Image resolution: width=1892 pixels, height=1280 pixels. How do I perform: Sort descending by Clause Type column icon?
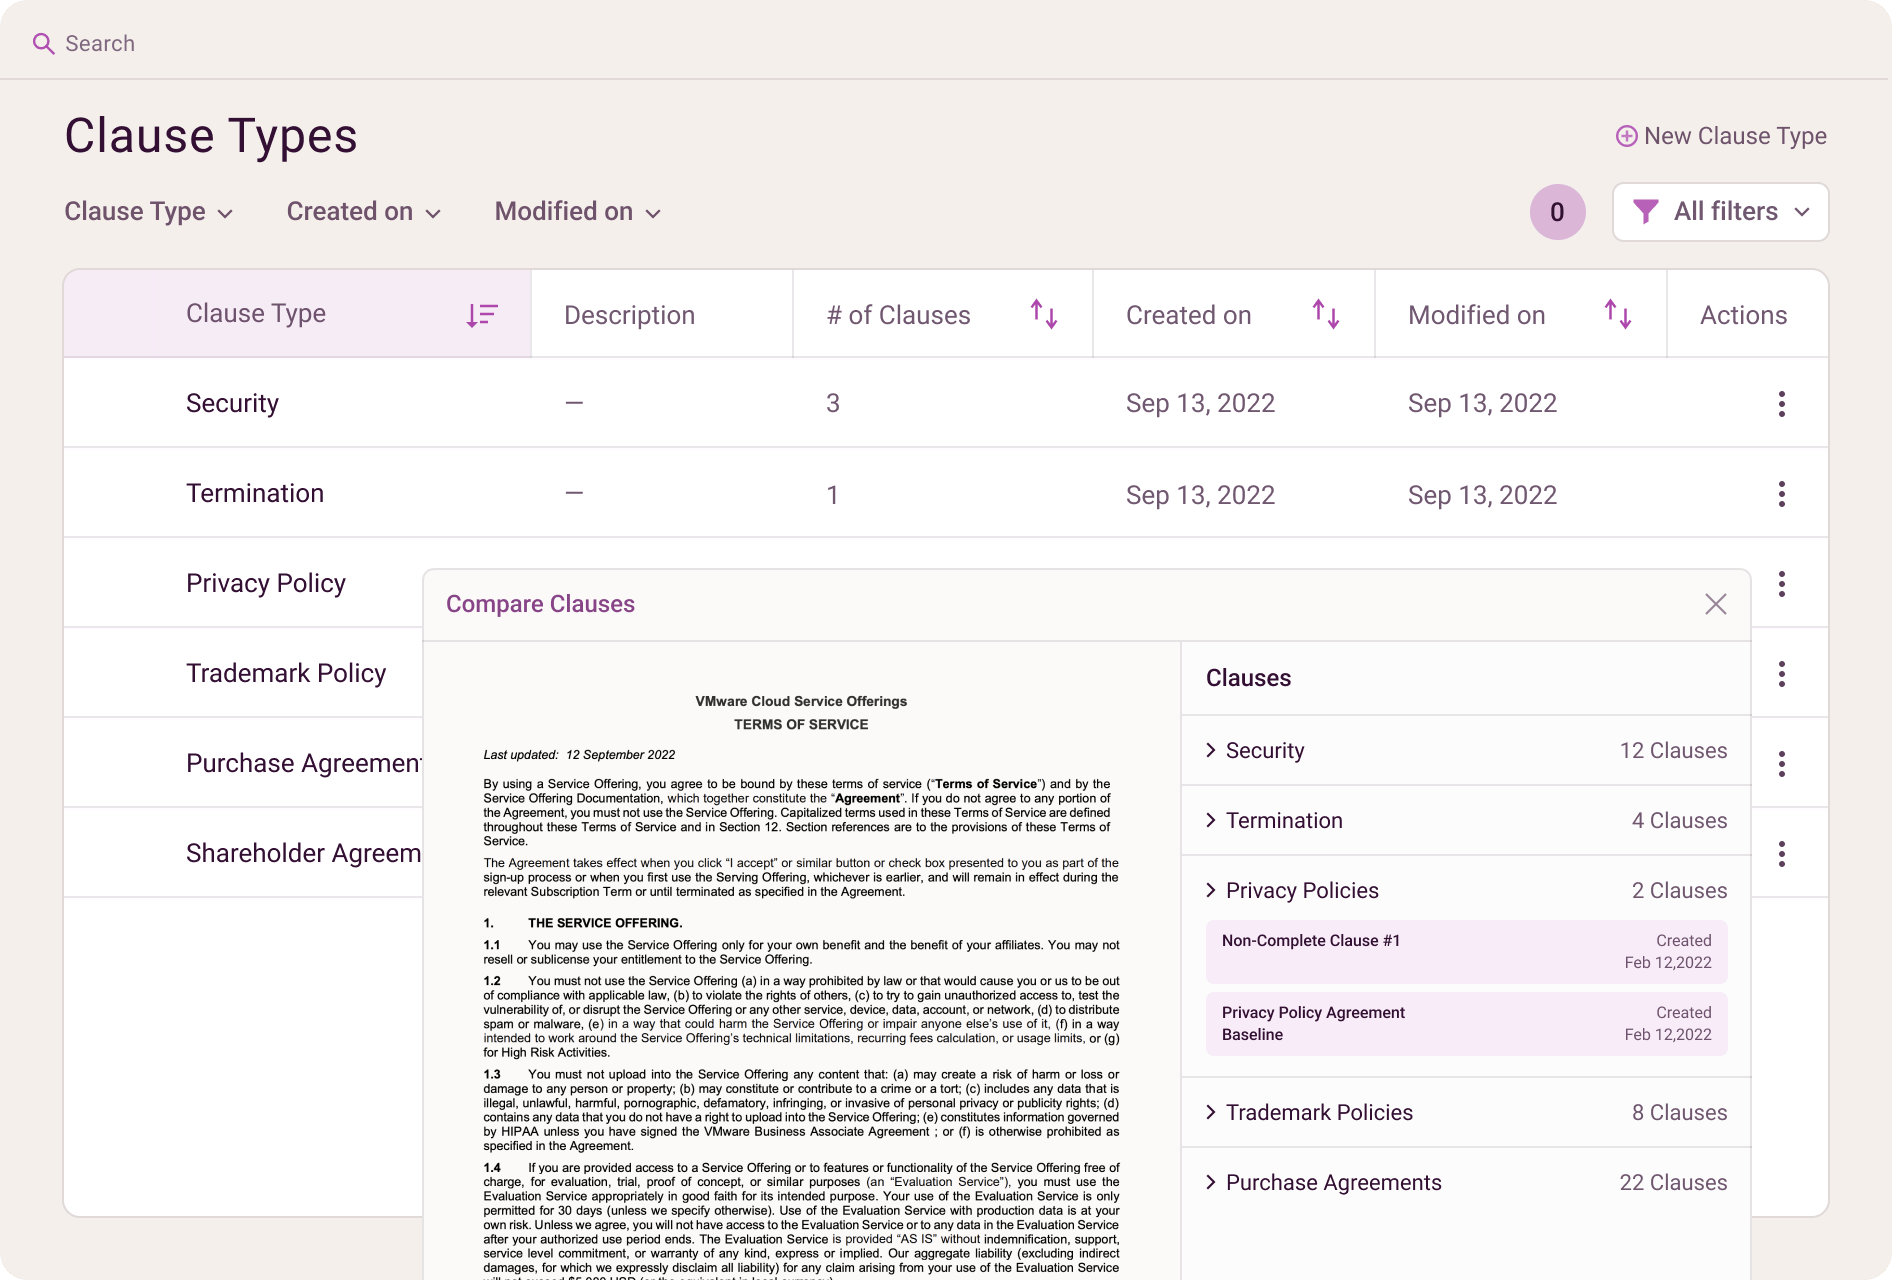coord(482,315)
